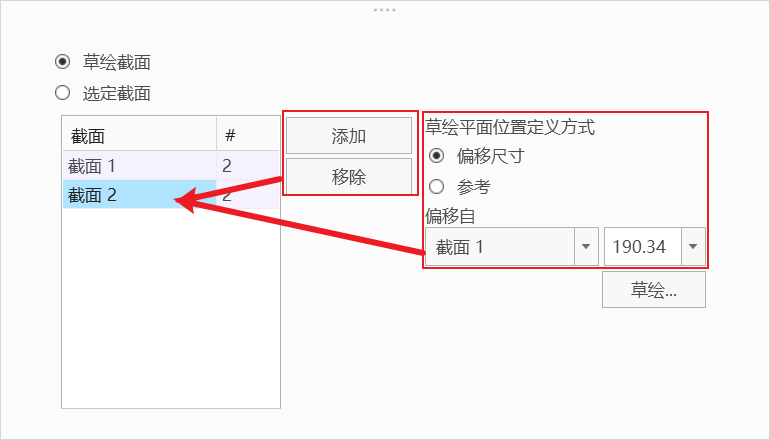Screen dimensions: 770x440
Task: Click the # column header
Action: click(248, 136)
